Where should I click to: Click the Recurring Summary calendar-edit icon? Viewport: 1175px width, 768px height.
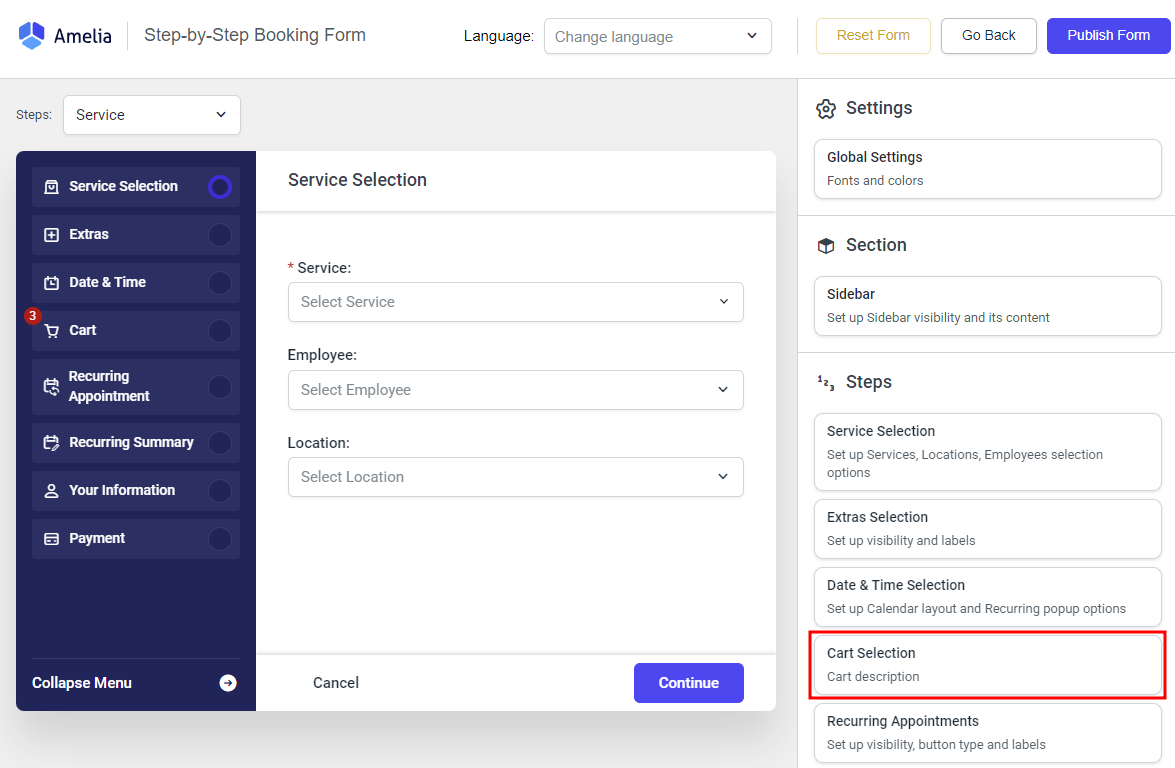click(51, 443)
